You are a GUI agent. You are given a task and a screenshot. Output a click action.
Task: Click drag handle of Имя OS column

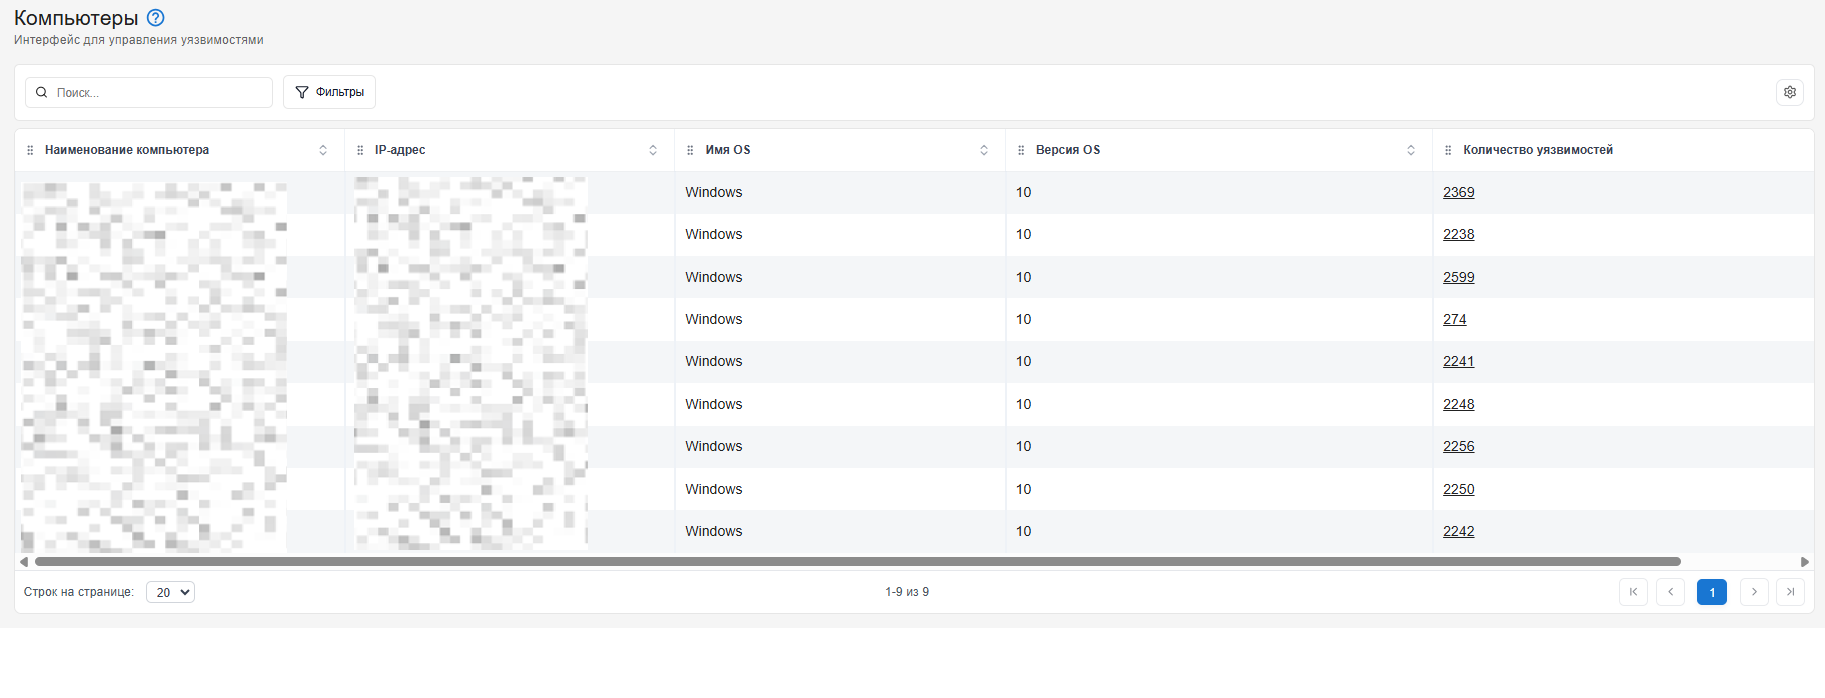690,150
